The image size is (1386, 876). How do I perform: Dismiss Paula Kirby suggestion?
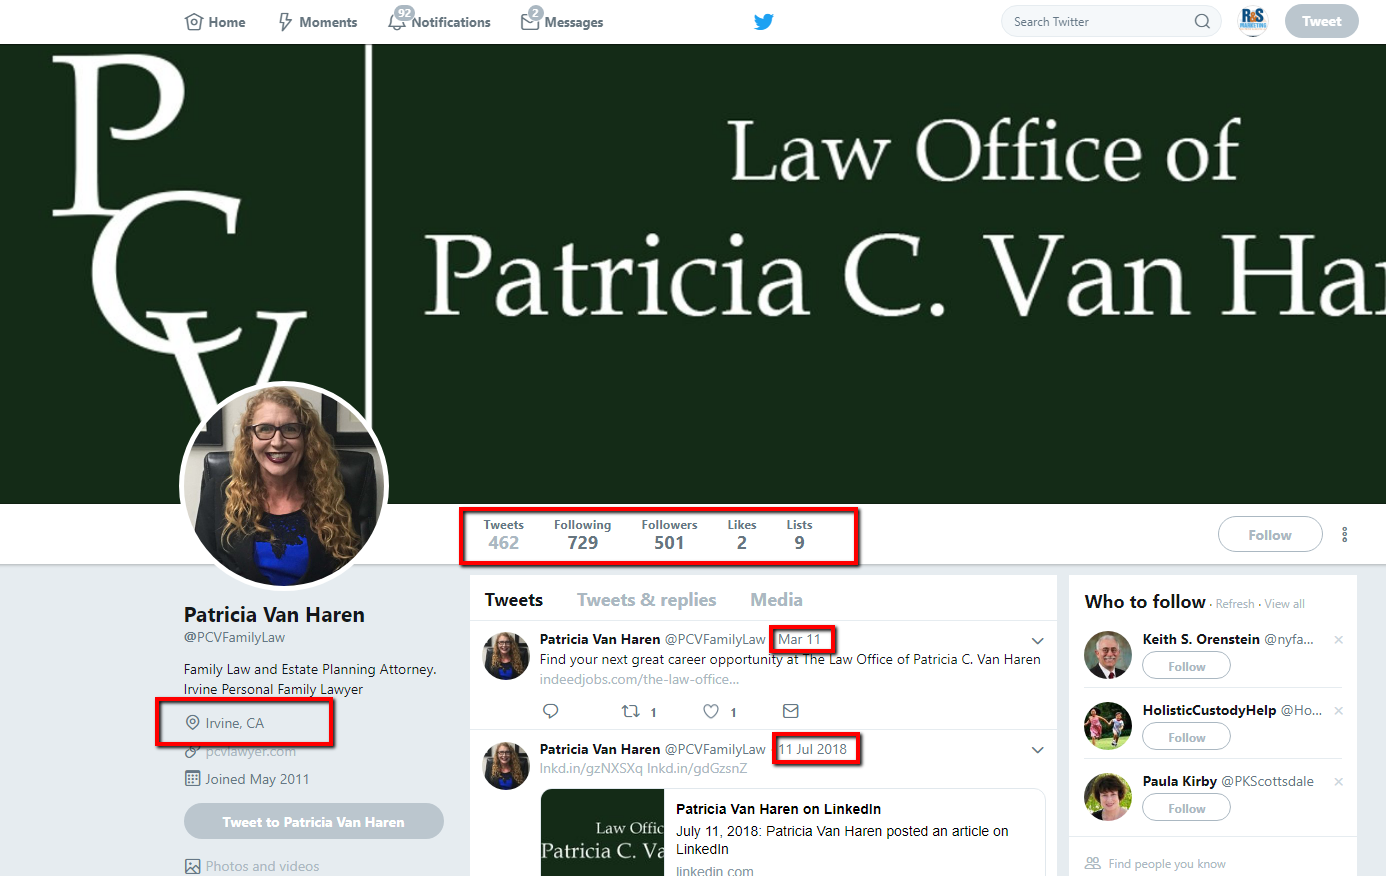[x=1338, y=782]
